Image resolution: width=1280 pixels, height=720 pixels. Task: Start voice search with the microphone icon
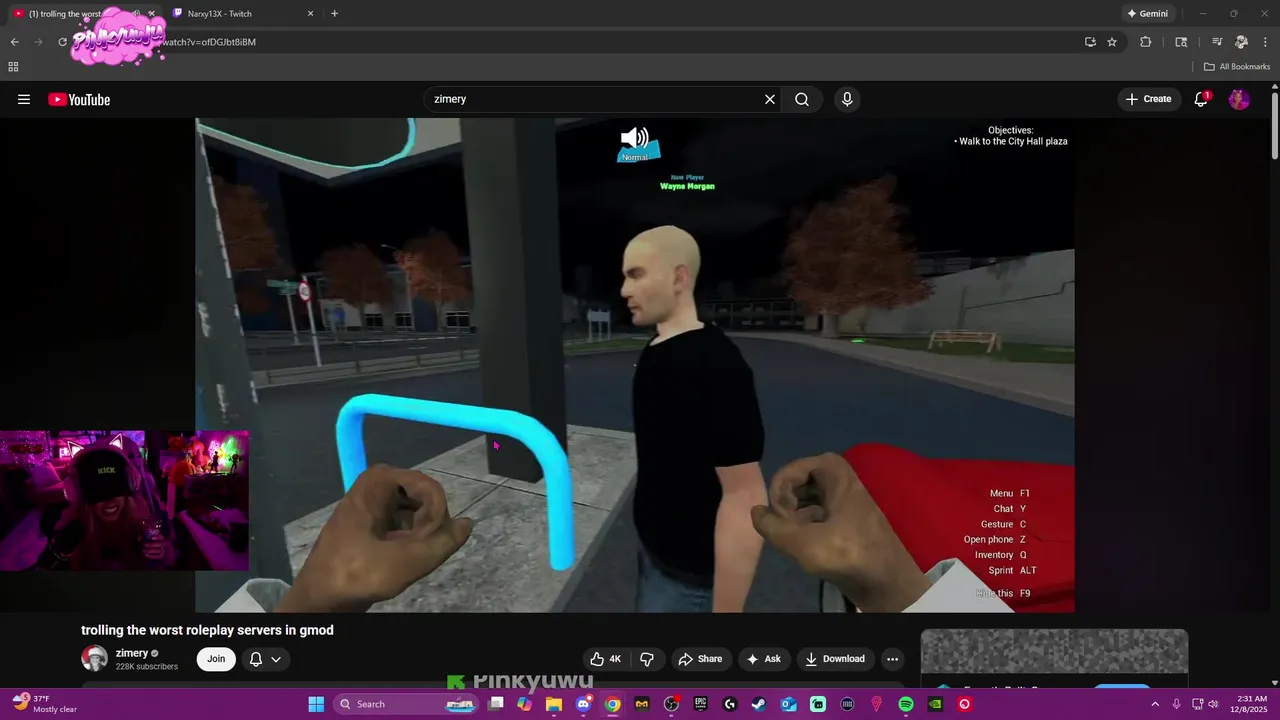(x=847, y=99)
